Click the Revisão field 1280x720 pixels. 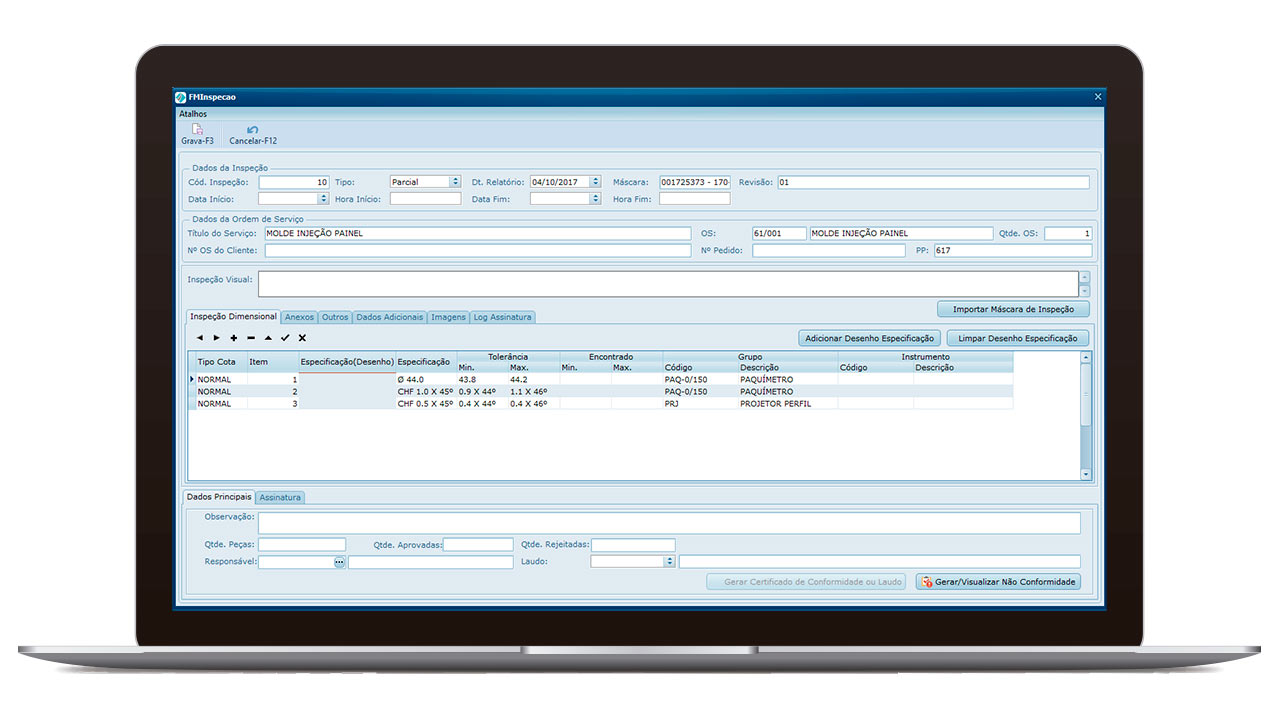pyautogui.click(x=933, y=182)
